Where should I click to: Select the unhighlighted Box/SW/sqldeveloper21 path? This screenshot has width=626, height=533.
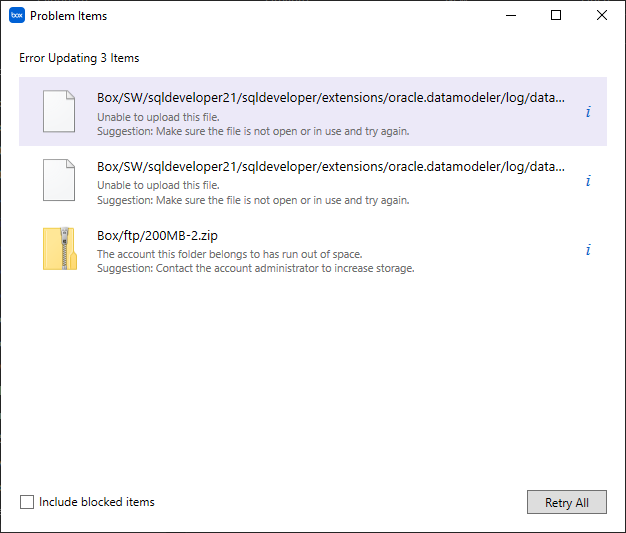point(330,167)
